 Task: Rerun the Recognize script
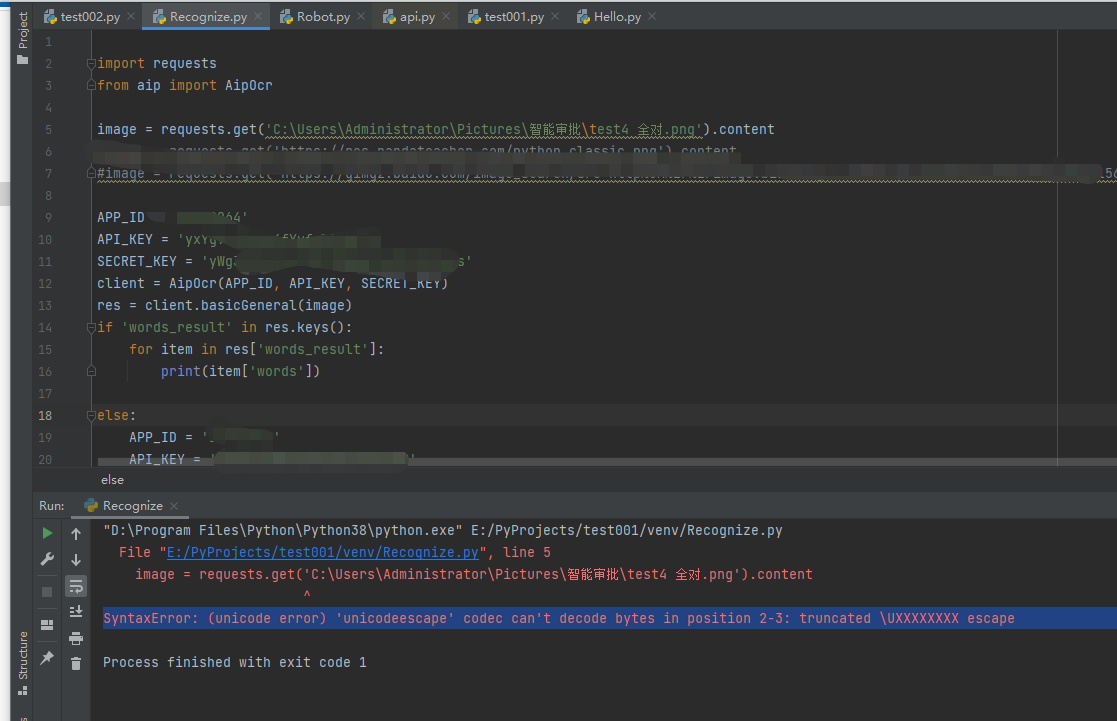[46, 533]
